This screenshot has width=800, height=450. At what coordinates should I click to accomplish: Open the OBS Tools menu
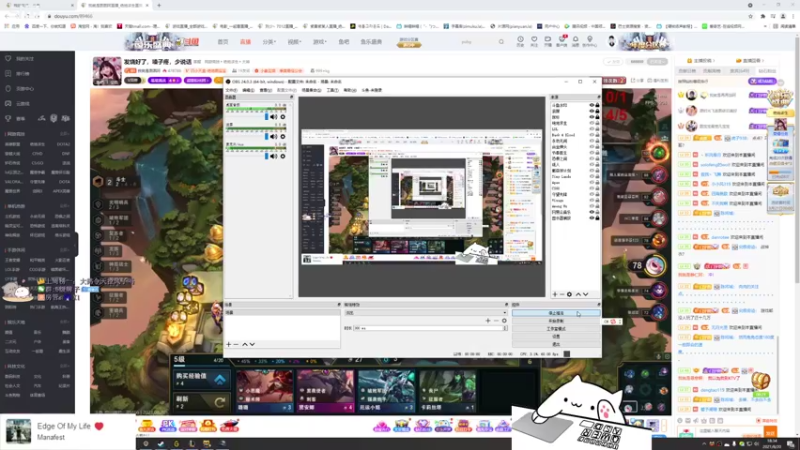click(x=333, y=90)
